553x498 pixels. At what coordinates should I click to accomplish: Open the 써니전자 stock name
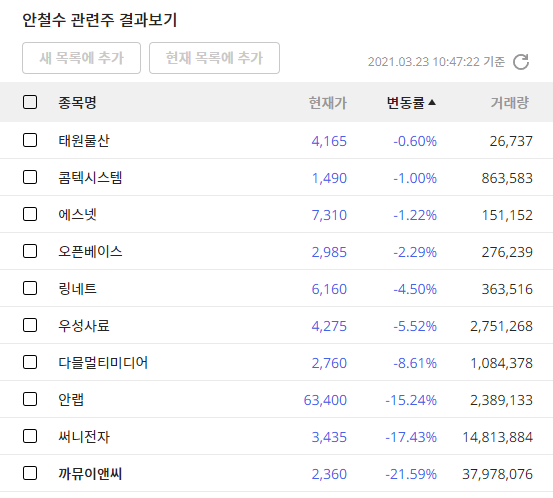(84, 437)
